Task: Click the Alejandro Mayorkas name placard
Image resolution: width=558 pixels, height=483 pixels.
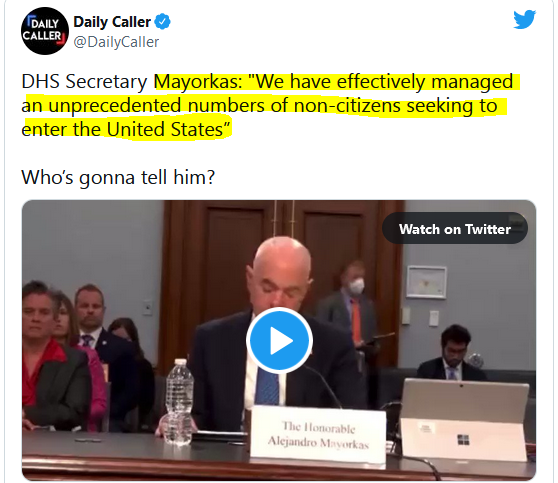Action: (x=318, y=435)
